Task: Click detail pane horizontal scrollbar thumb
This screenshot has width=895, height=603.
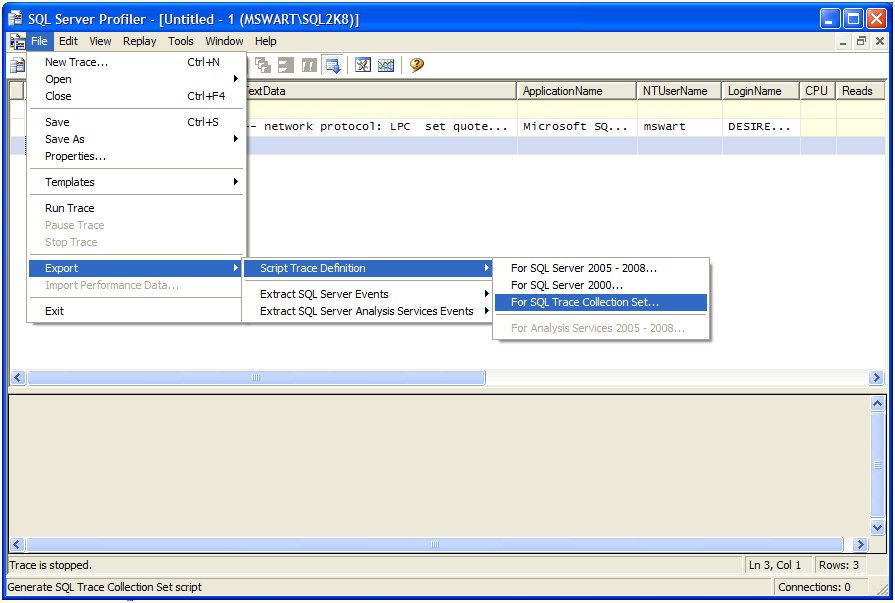Action: [x=435, y=544]
